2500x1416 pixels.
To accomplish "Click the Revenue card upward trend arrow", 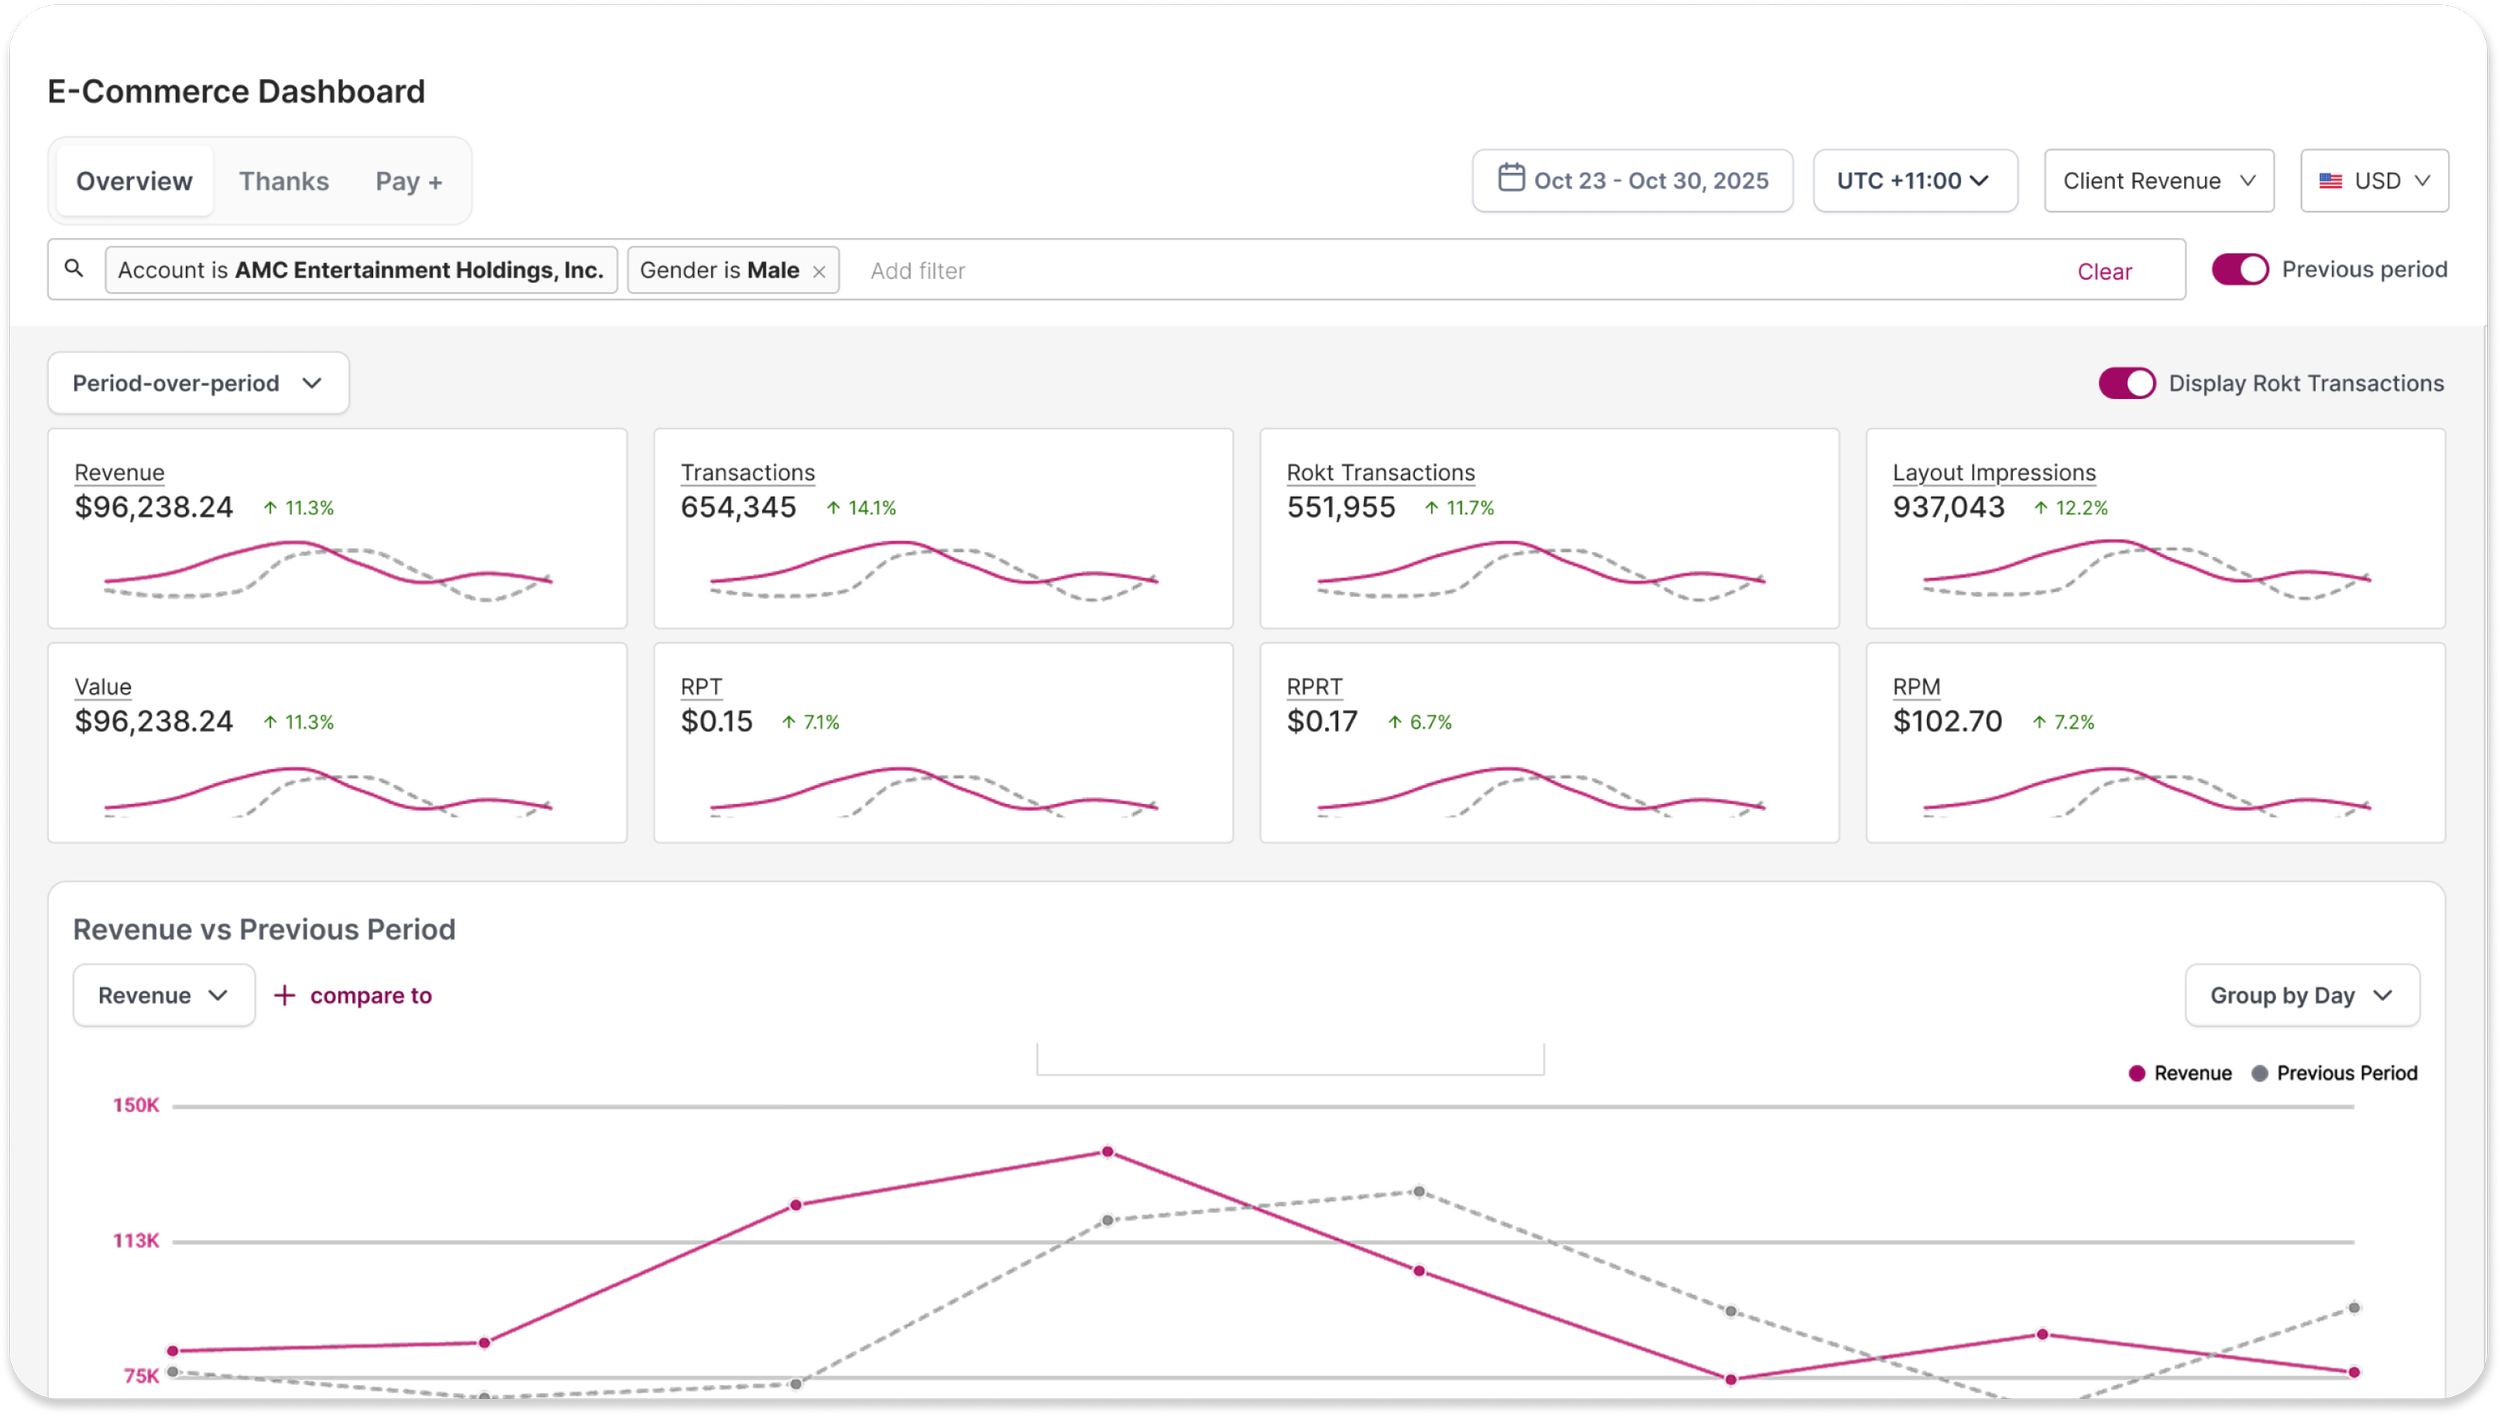I will [270, 508].
